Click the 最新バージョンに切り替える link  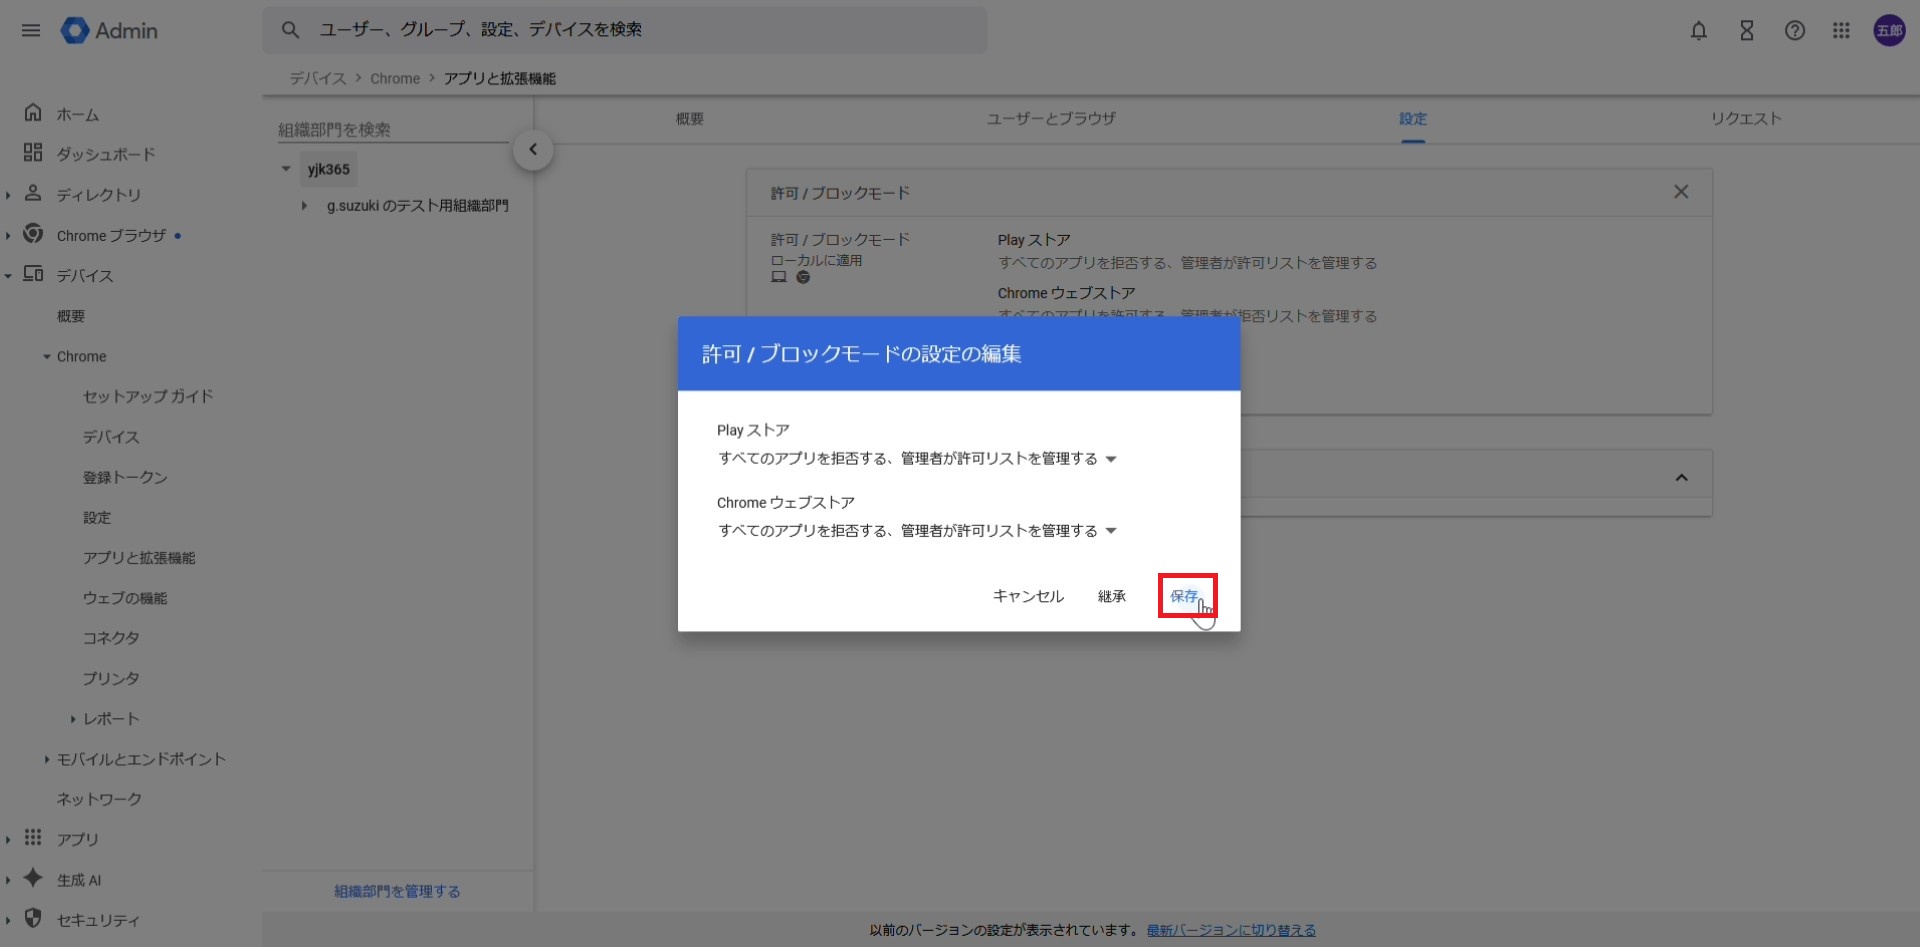[x=1230, y=930]
